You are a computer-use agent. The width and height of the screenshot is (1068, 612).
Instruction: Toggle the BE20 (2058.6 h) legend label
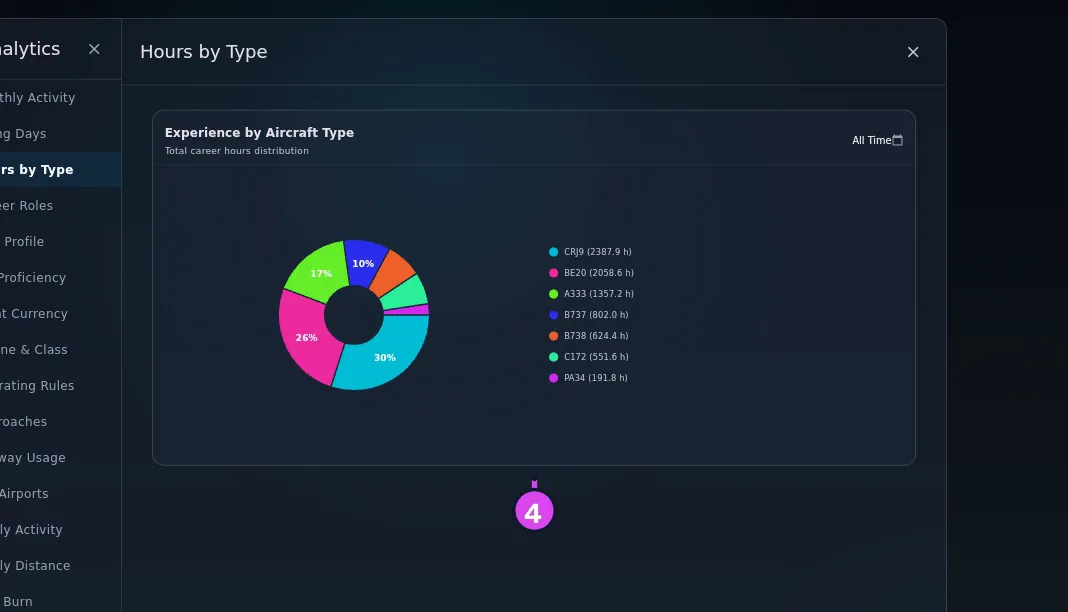point(599,273)
